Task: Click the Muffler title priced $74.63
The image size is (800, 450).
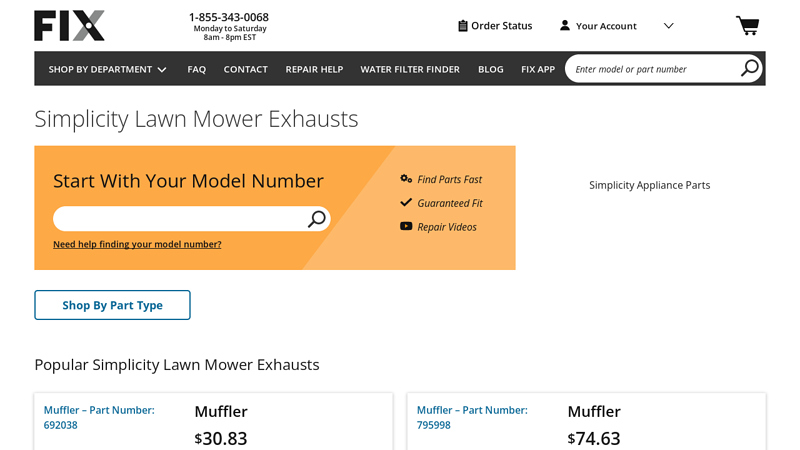Action: pos(594,411)
